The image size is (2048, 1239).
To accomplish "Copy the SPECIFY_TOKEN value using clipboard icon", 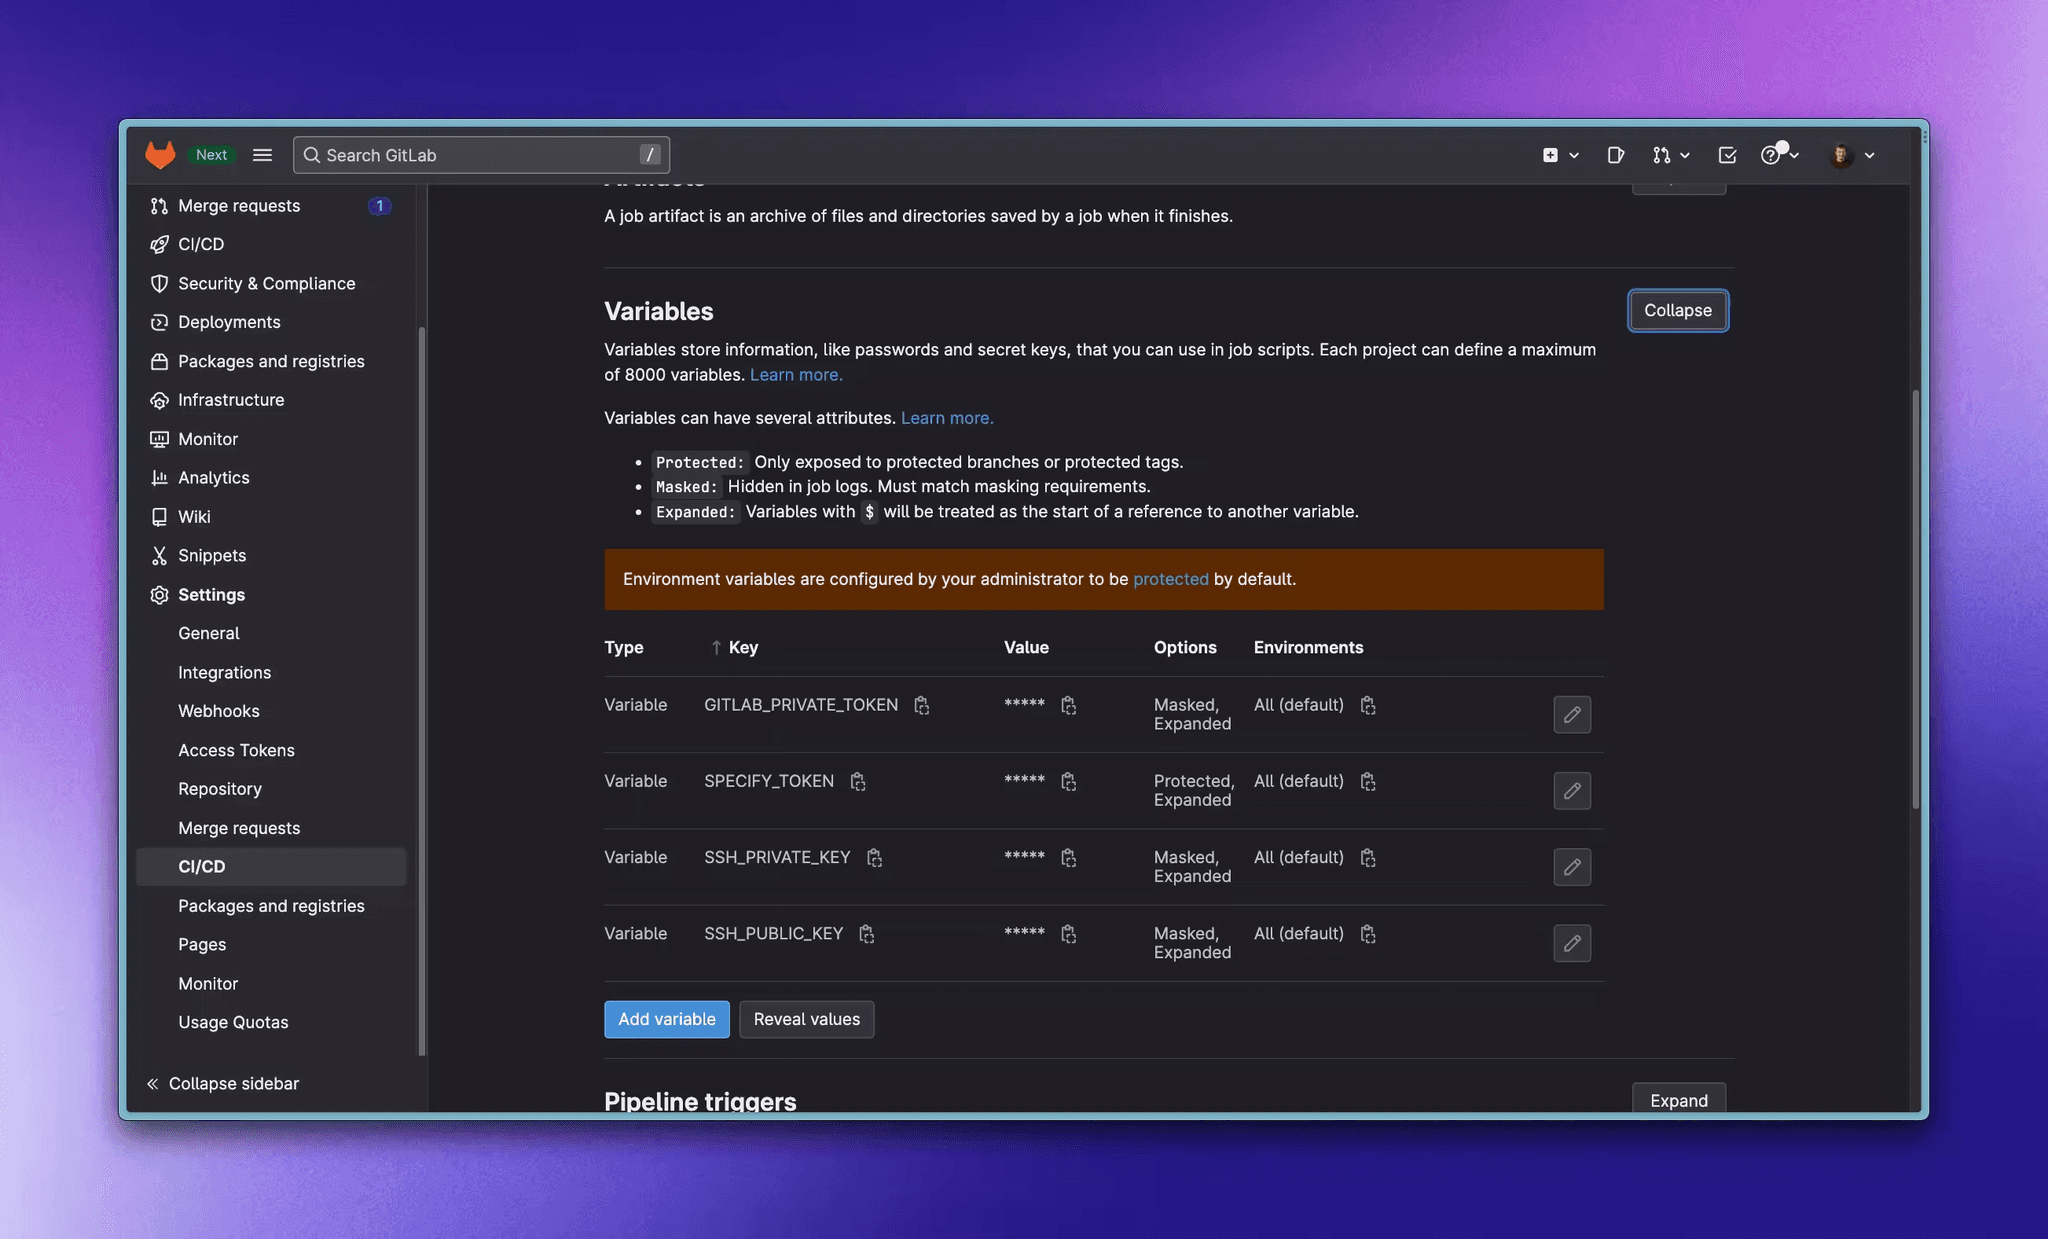I will [x=1069, y=781].
